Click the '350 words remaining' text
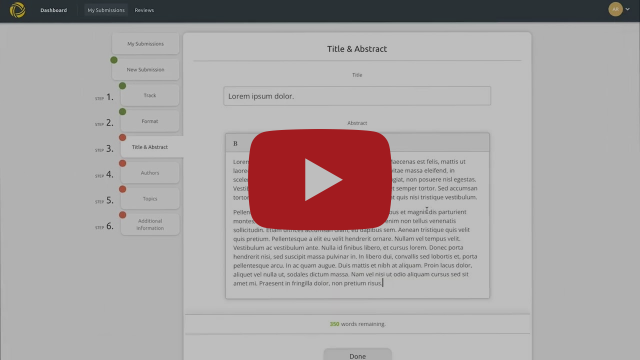 click(x=358, y=324)
